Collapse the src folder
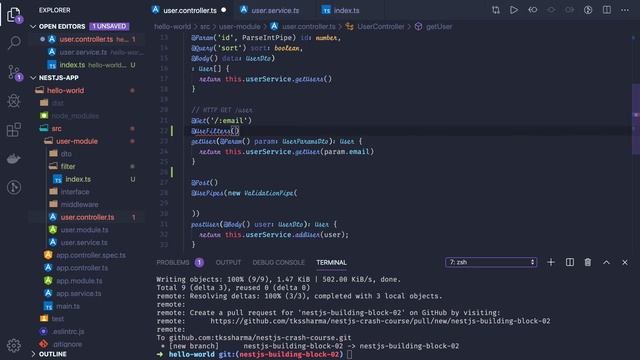640x360 pixels. pyautogui.click(x=56, y=129)
